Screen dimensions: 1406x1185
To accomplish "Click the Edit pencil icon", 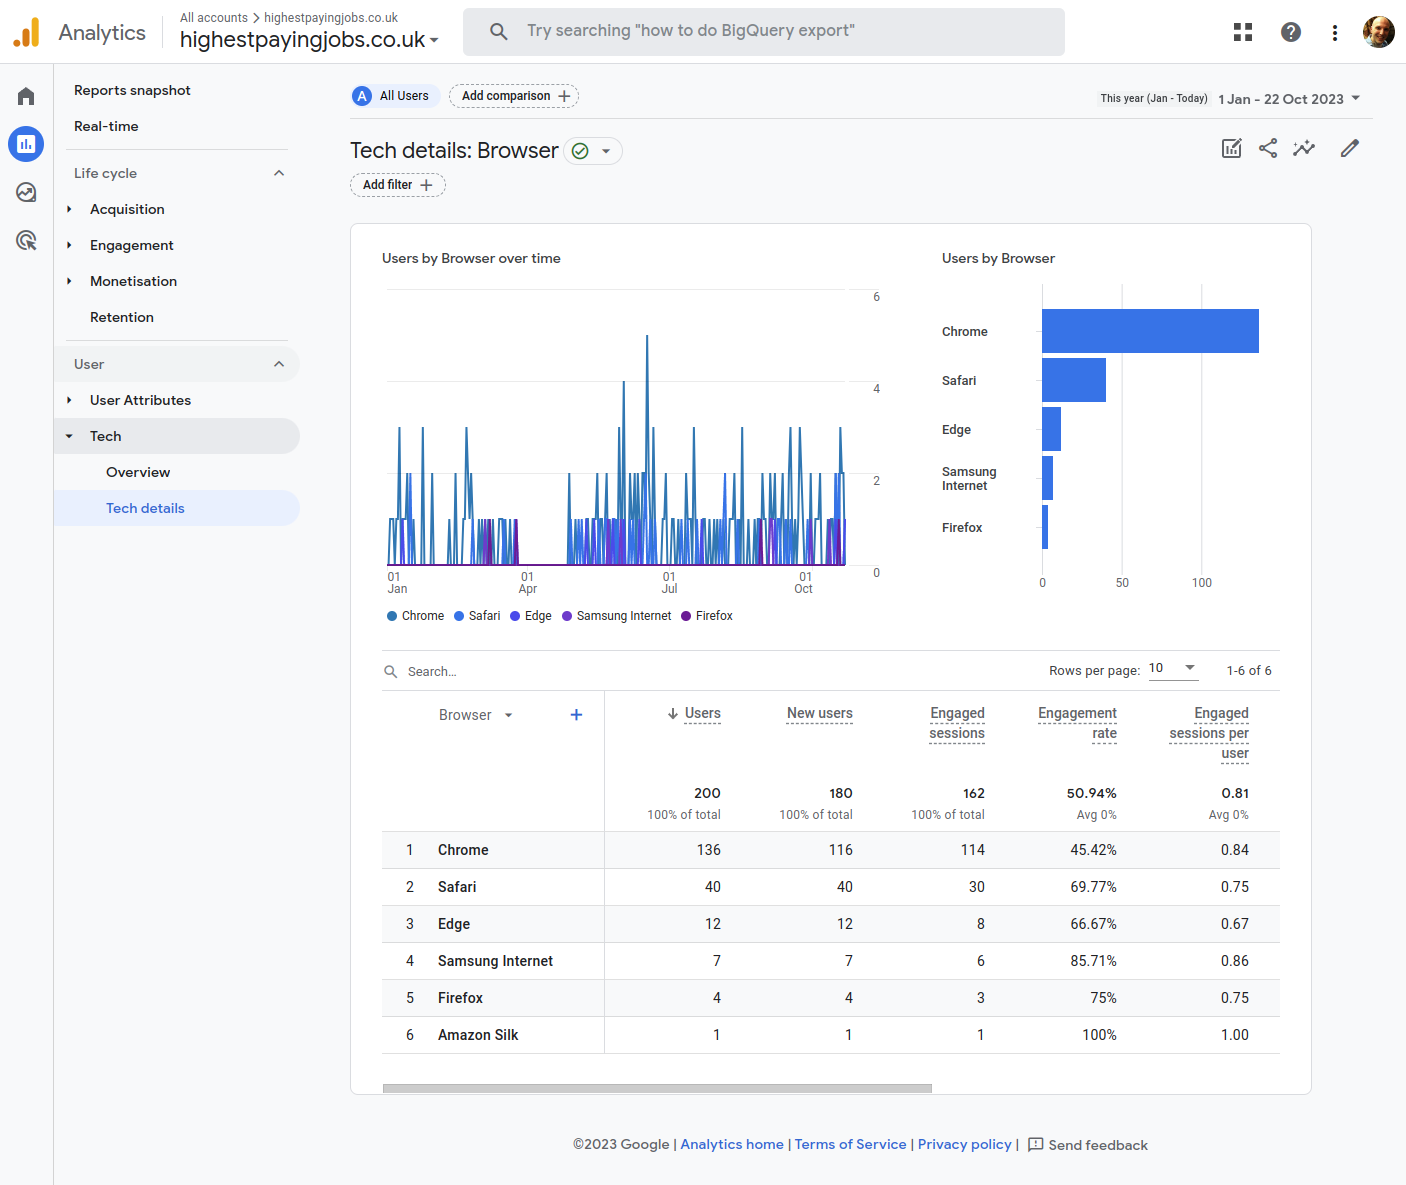I will [1350, 148].
